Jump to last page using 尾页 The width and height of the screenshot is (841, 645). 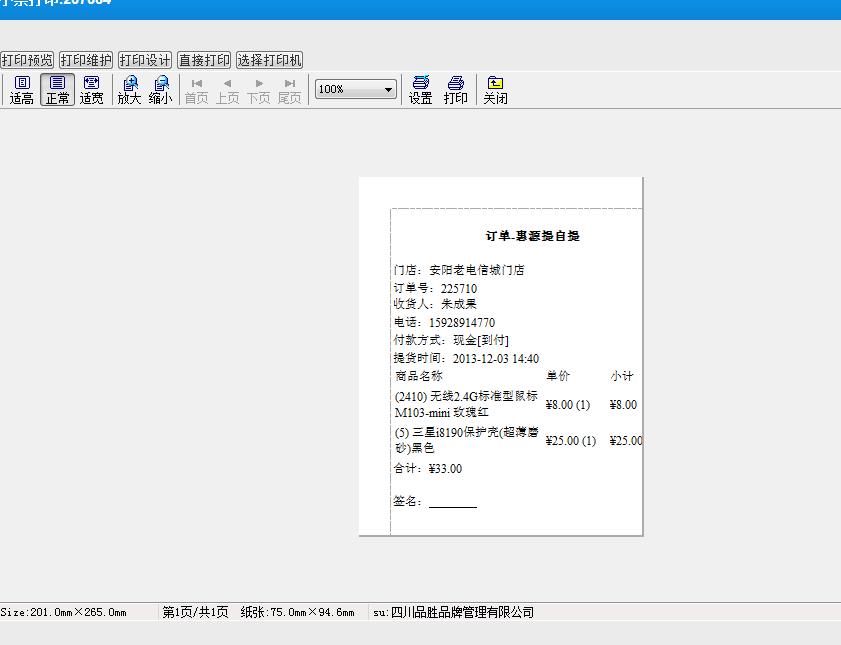click(289, 89)
